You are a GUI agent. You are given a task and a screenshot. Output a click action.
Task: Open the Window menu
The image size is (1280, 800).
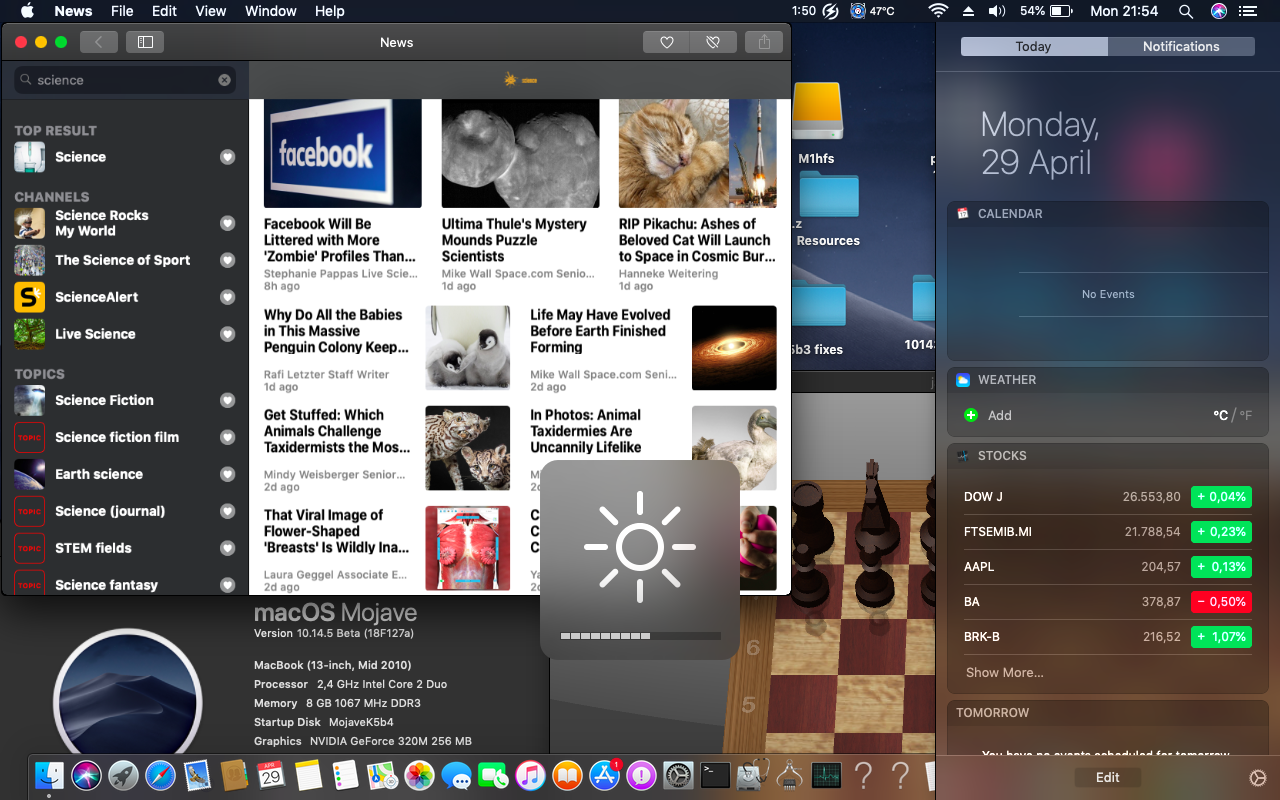click(270, 11)
